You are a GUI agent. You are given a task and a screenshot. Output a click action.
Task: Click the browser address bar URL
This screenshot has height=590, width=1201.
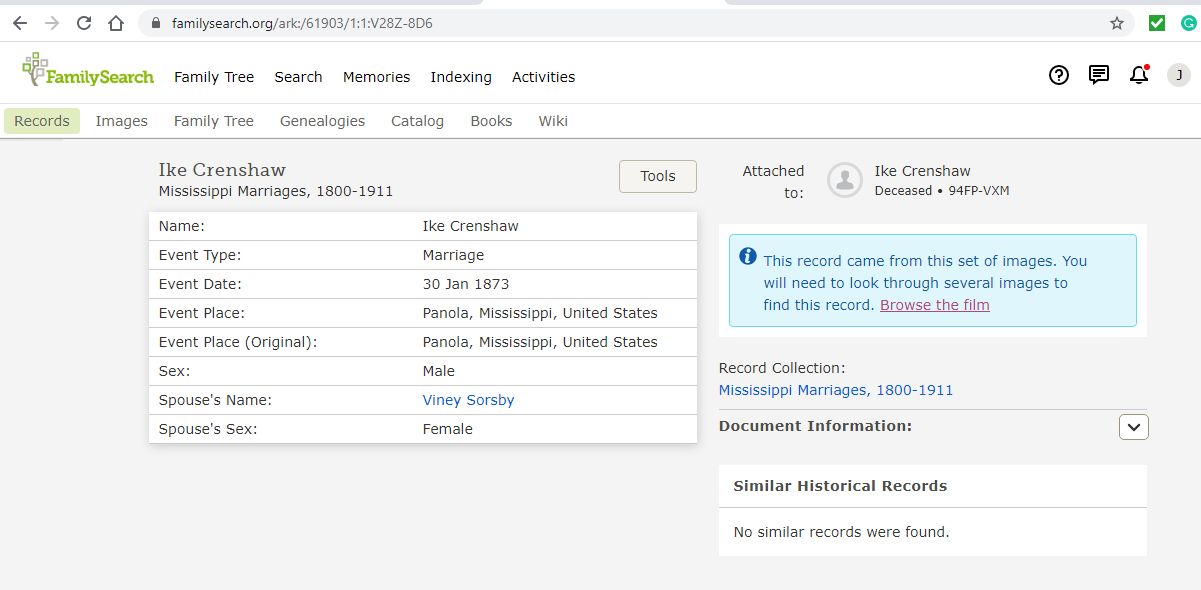click(x=302, y=23)
